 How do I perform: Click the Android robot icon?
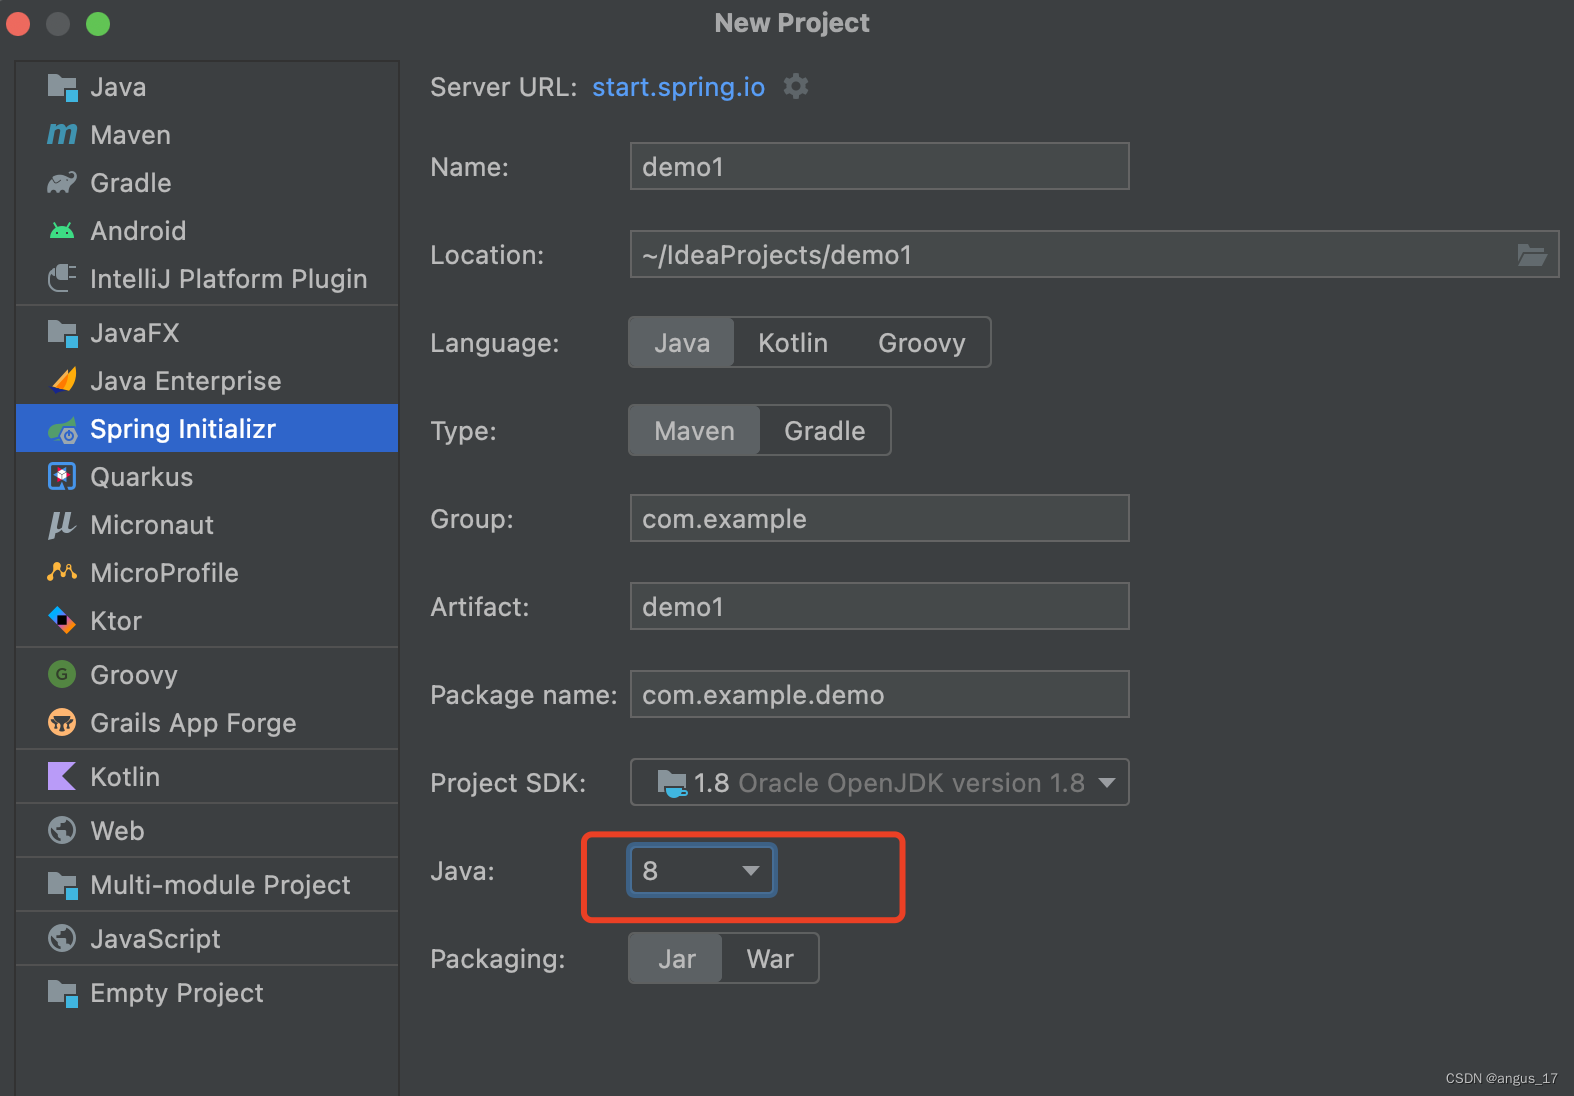click(x=62, y=231)
